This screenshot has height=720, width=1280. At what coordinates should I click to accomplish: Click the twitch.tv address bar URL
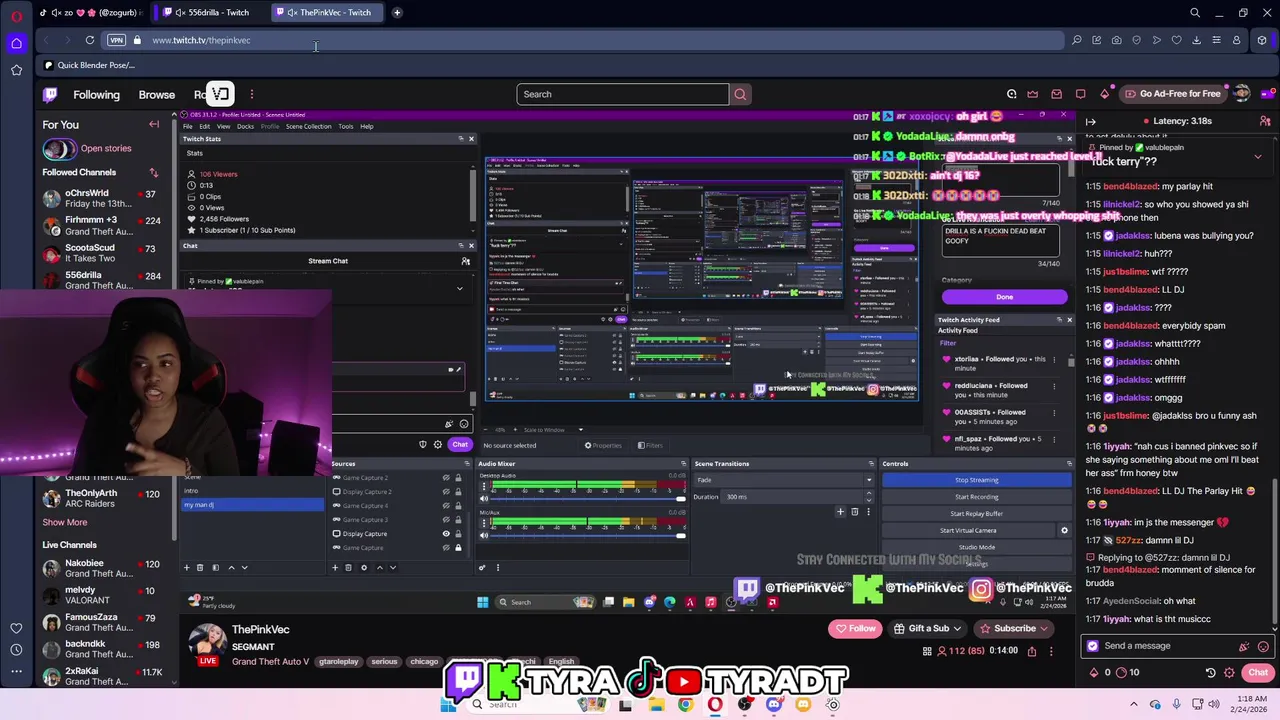(x=201, y=40)
